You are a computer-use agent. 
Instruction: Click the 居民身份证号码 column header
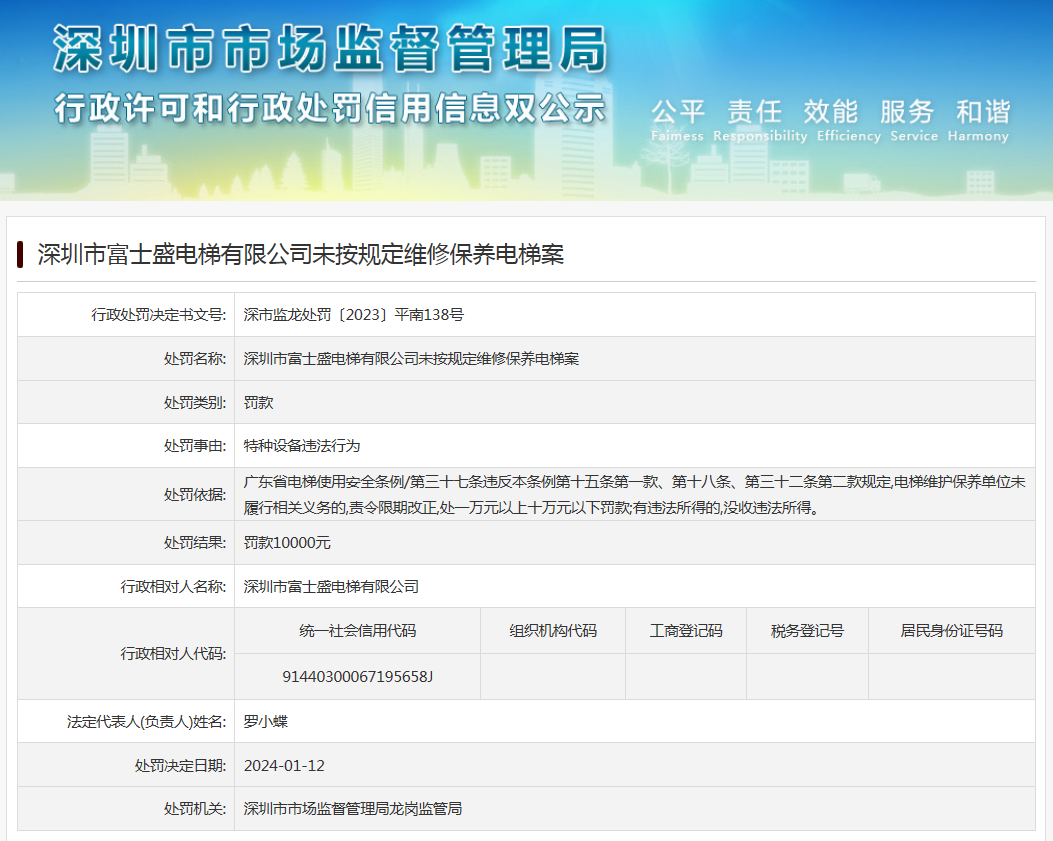click(x=951, y=631)
